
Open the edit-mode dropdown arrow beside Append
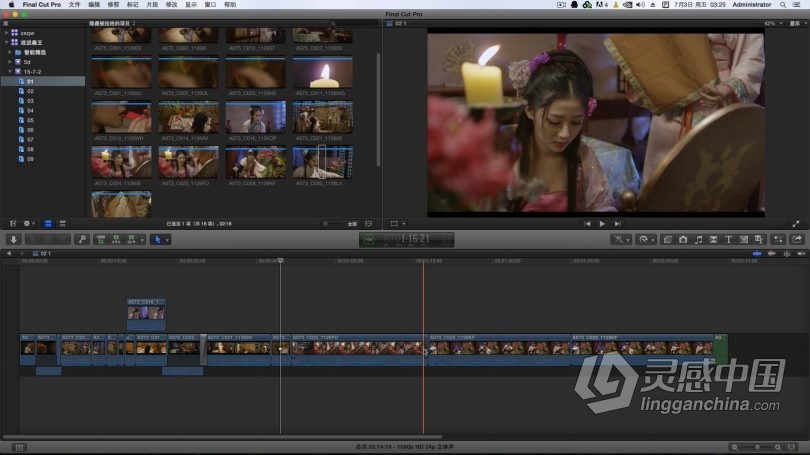pyautogui.click(x=142, y=240)
